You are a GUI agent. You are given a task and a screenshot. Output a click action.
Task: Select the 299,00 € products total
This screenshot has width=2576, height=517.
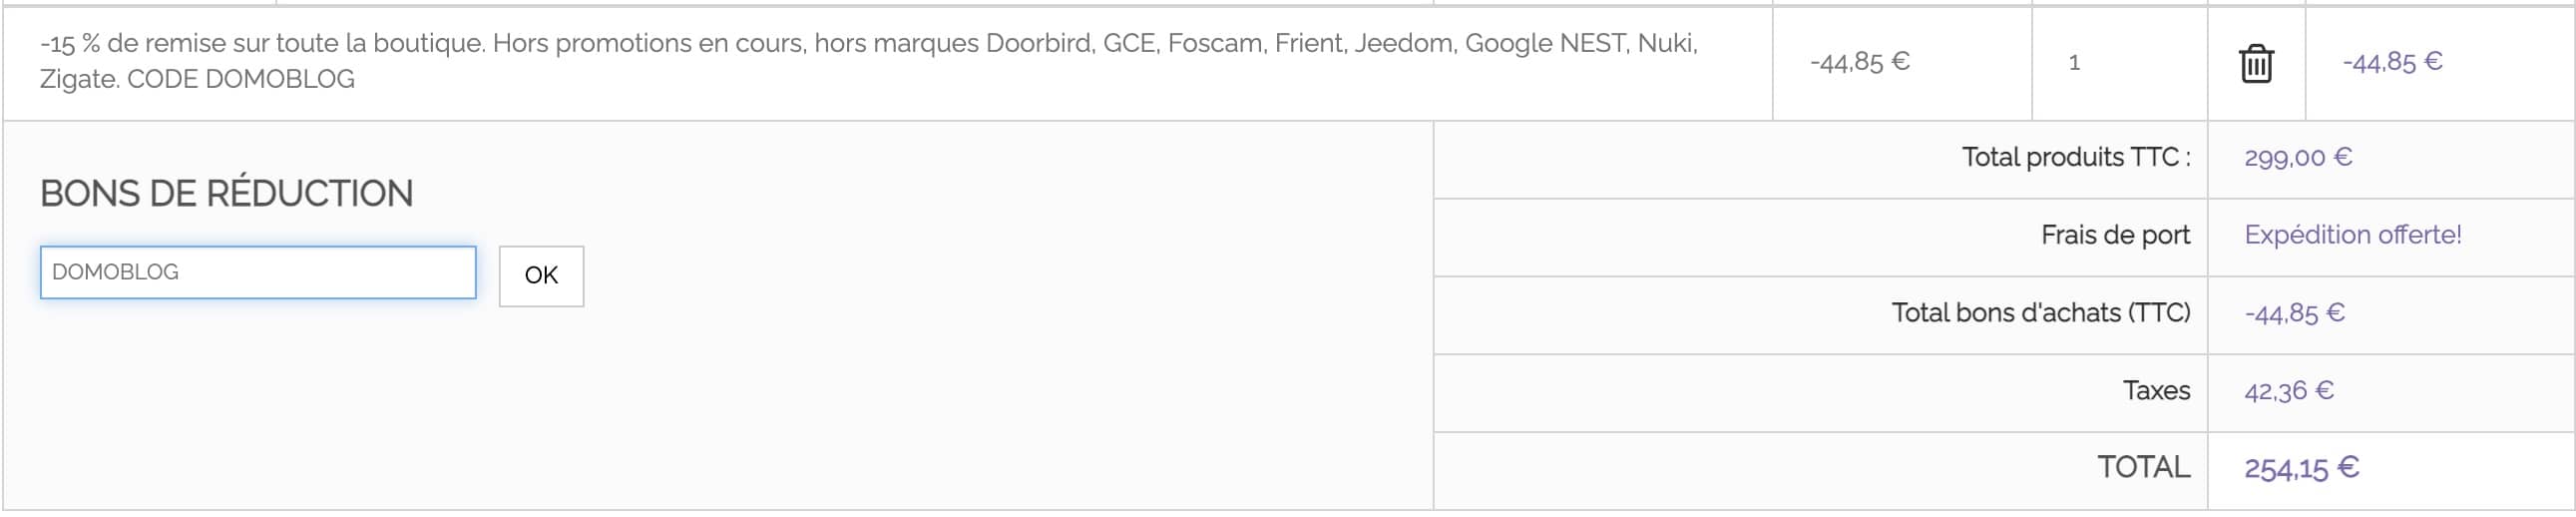(2298, 157)
